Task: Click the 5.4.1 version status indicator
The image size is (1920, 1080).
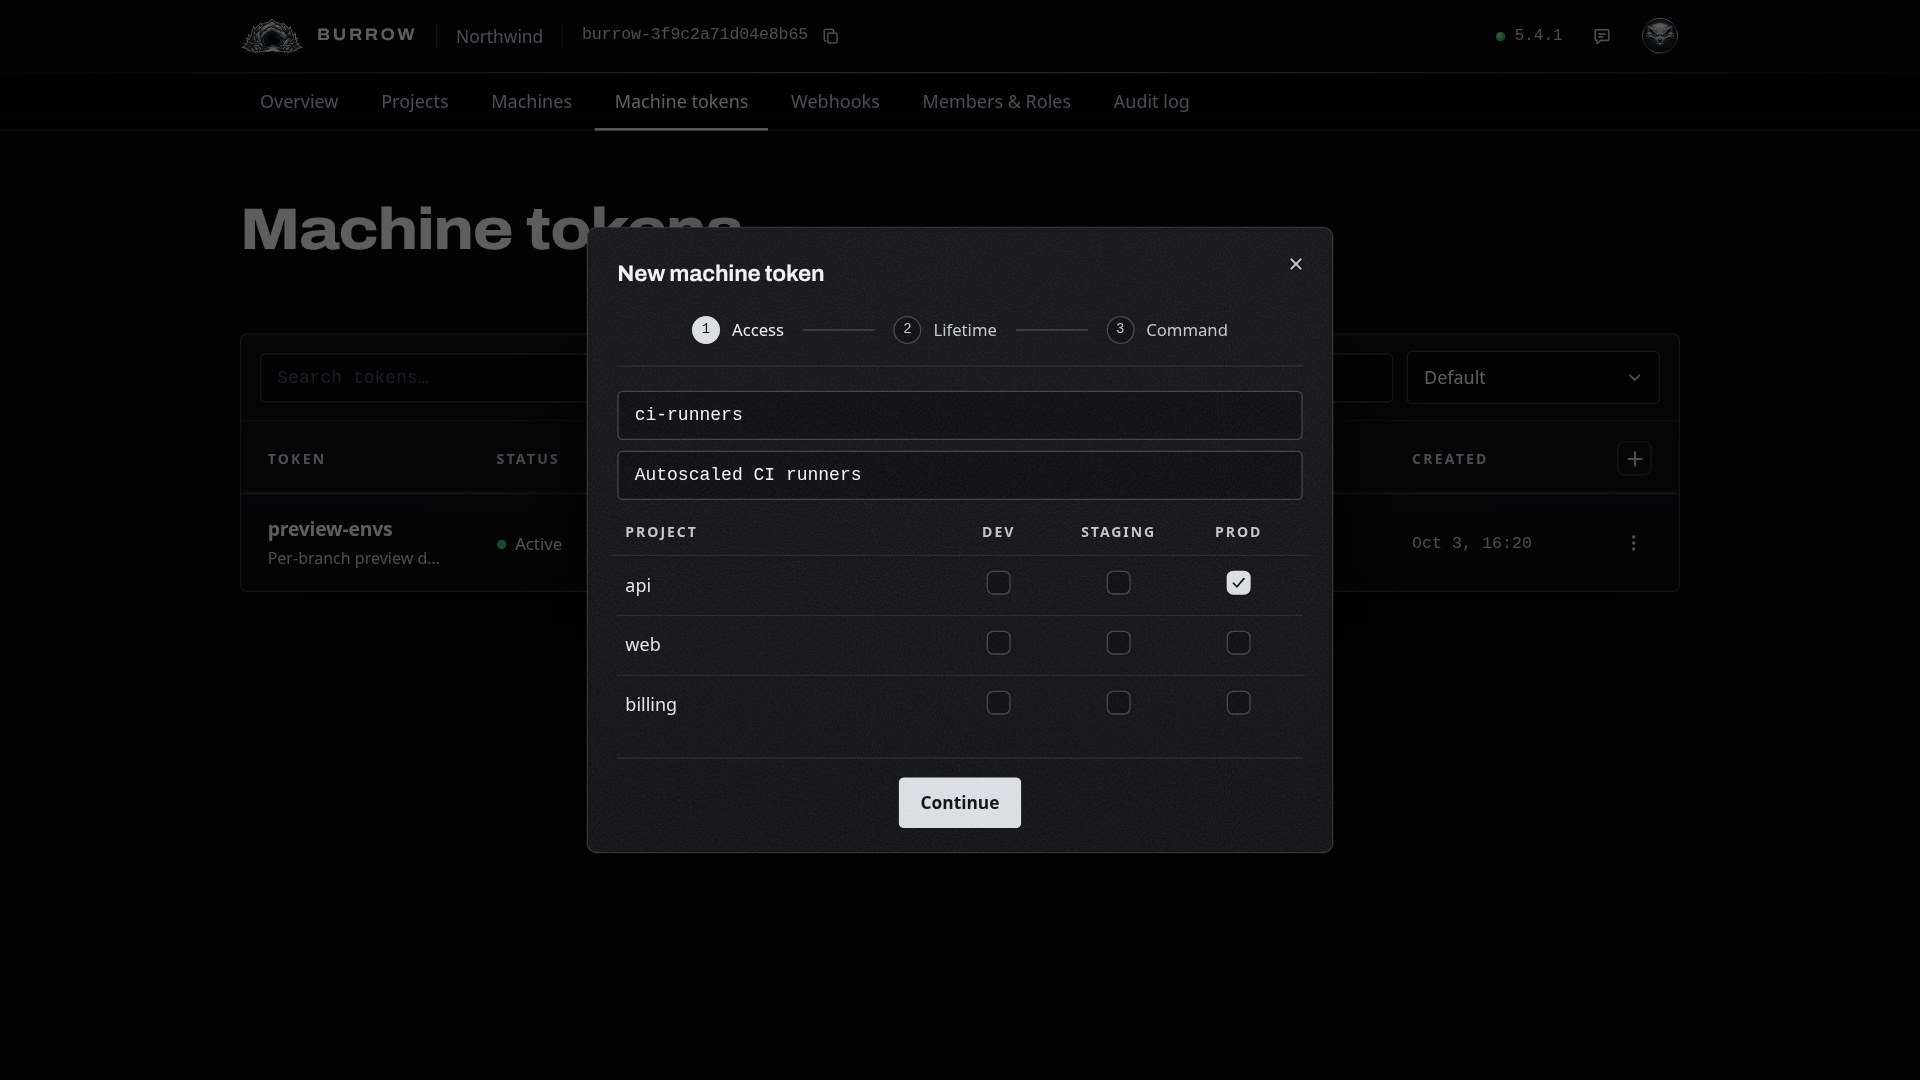Action: [1528, 36]
